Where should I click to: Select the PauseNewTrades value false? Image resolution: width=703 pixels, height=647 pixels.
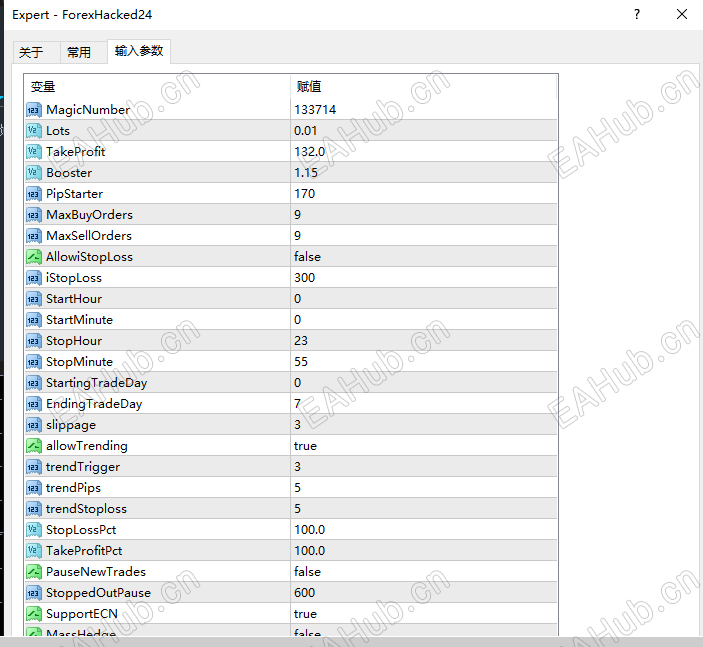click(307, 572)
